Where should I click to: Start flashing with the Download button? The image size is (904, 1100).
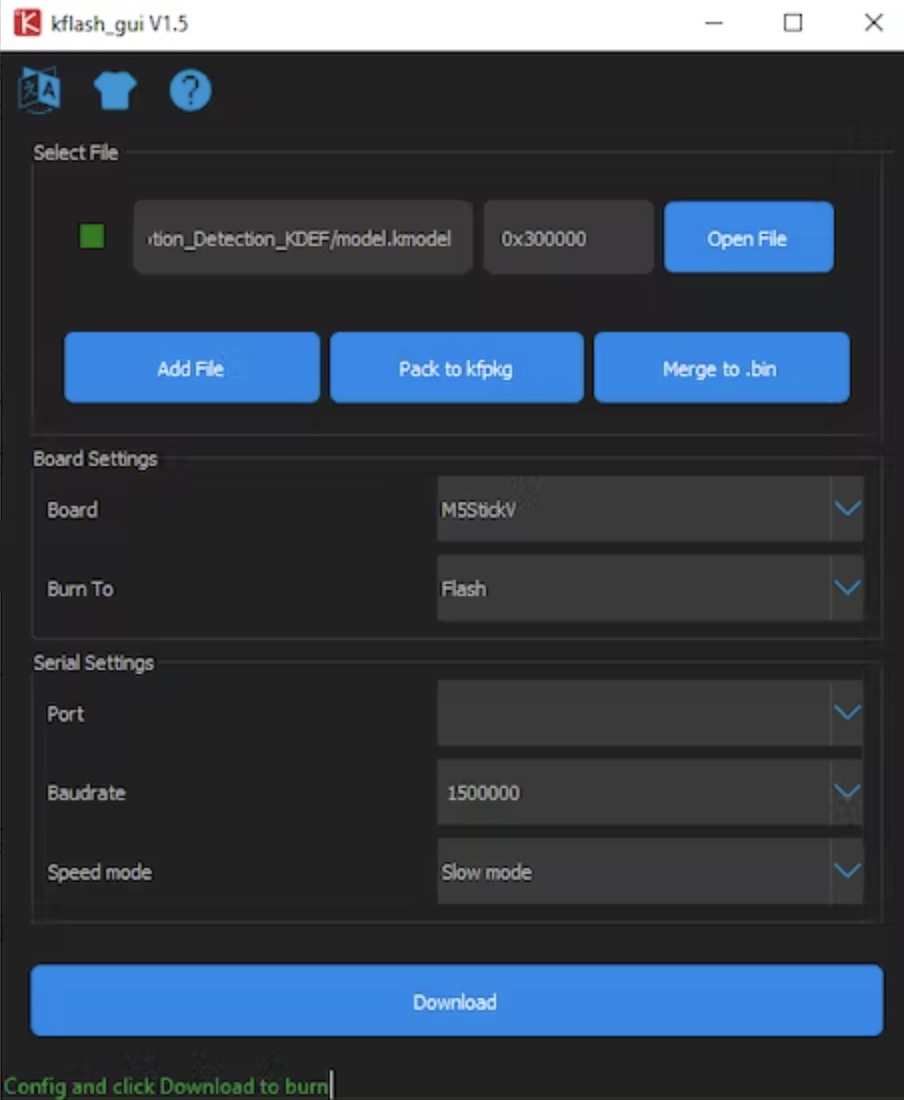click(456, 1001)
